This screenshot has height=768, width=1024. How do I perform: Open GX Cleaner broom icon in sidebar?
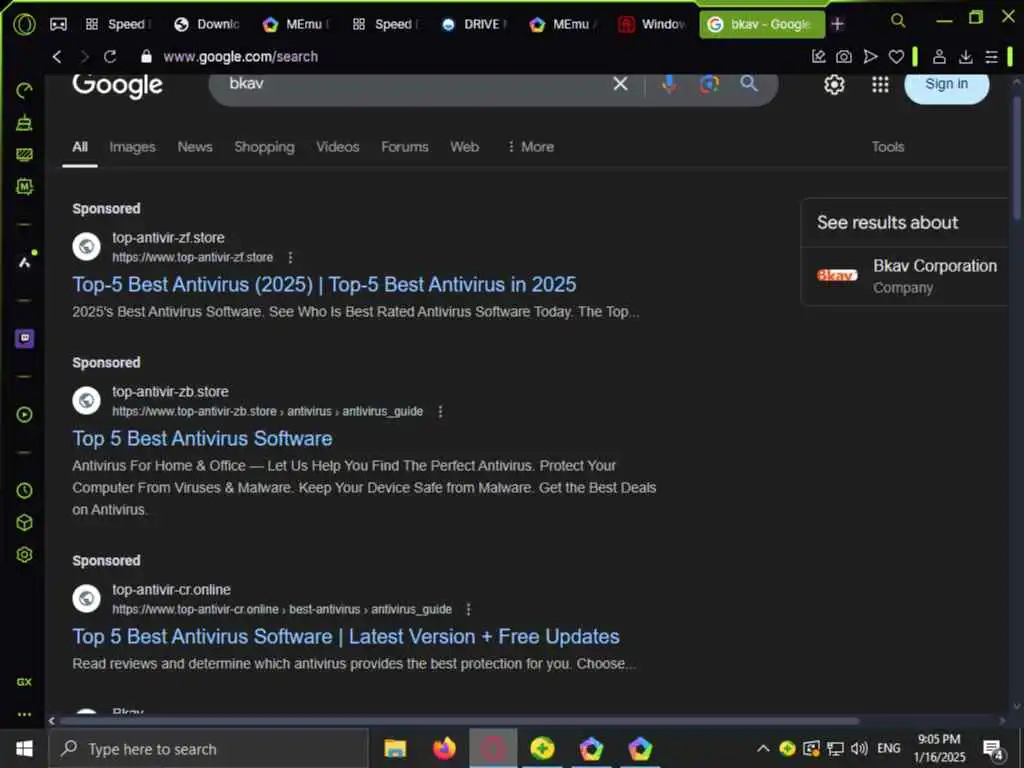24,122
